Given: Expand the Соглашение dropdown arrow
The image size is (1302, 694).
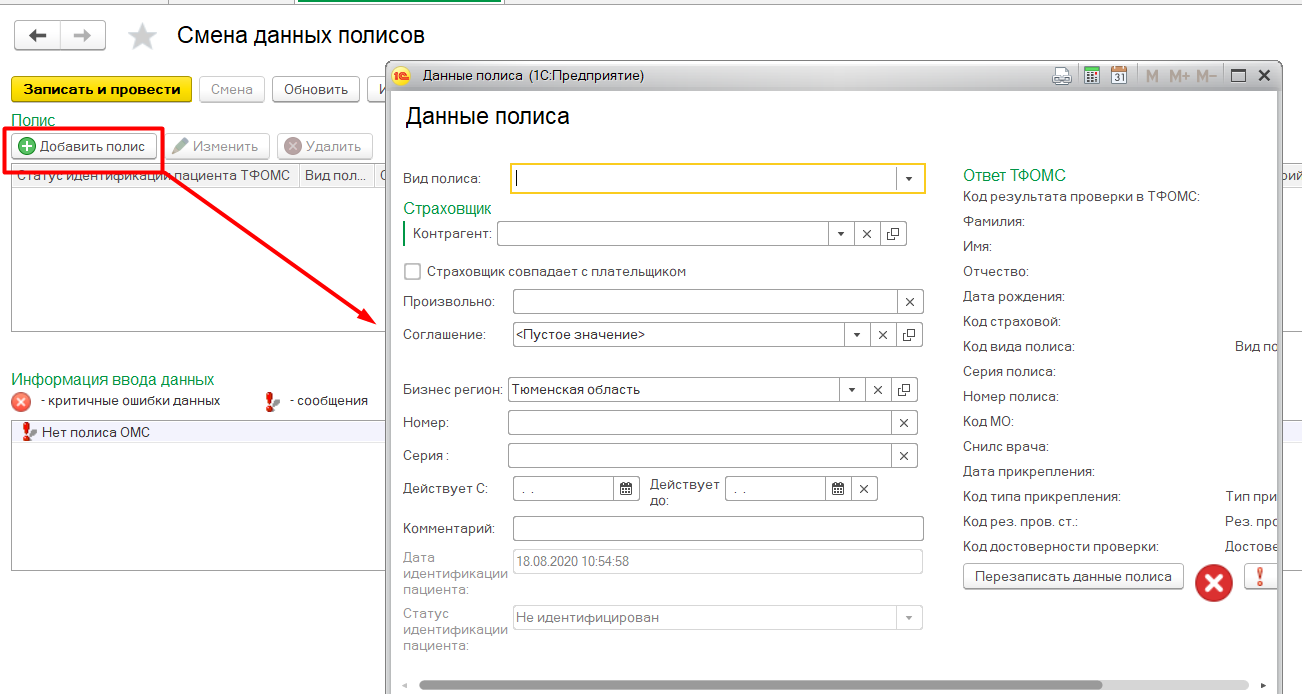Looking at the screenshot, I should [857, 335].
